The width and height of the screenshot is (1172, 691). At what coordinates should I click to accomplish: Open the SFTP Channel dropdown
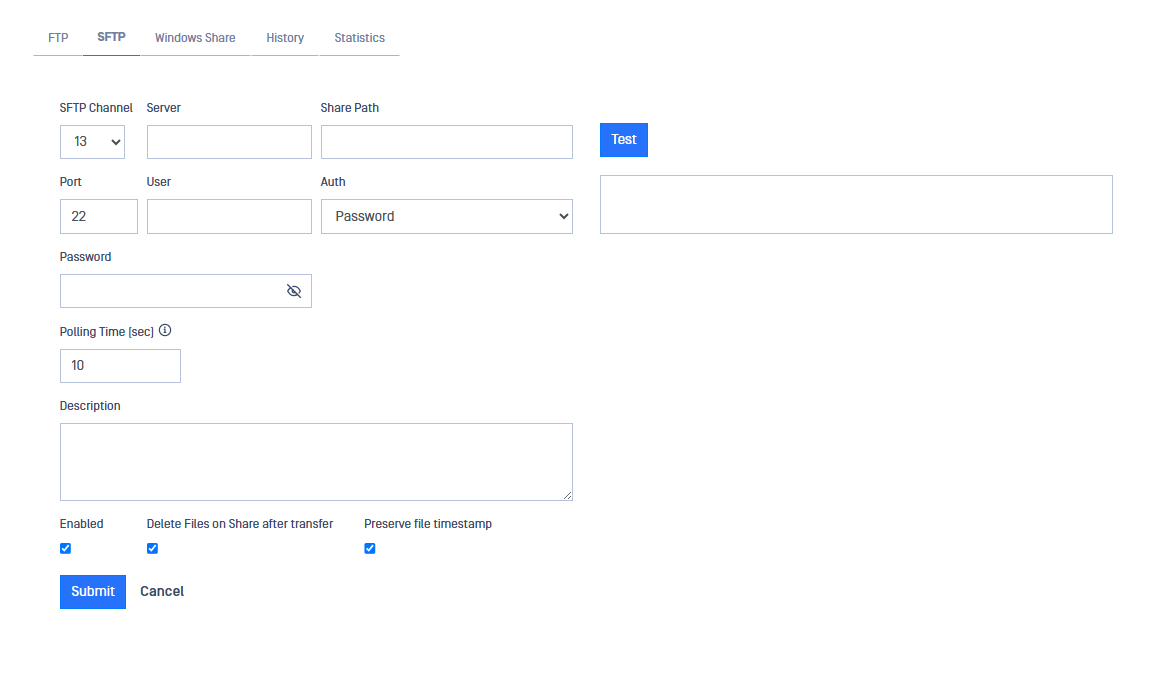93,142
